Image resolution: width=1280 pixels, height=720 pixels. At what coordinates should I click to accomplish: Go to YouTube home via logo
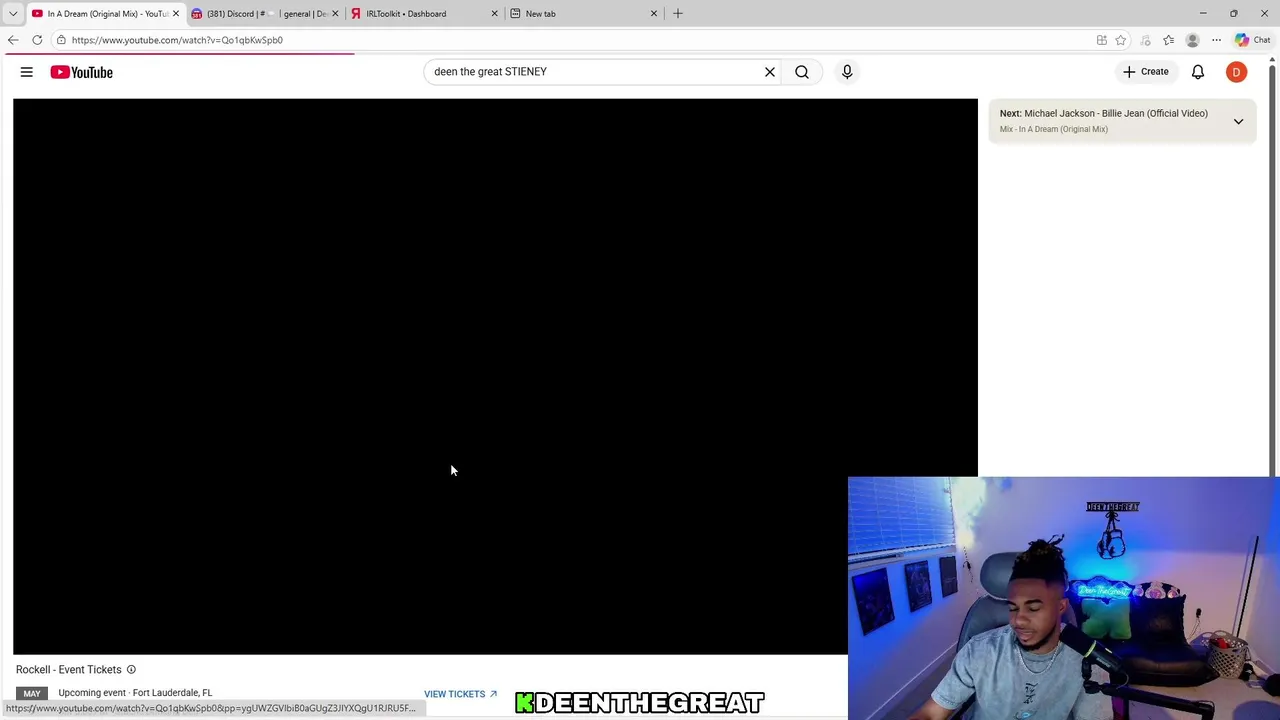click(81, 72)
